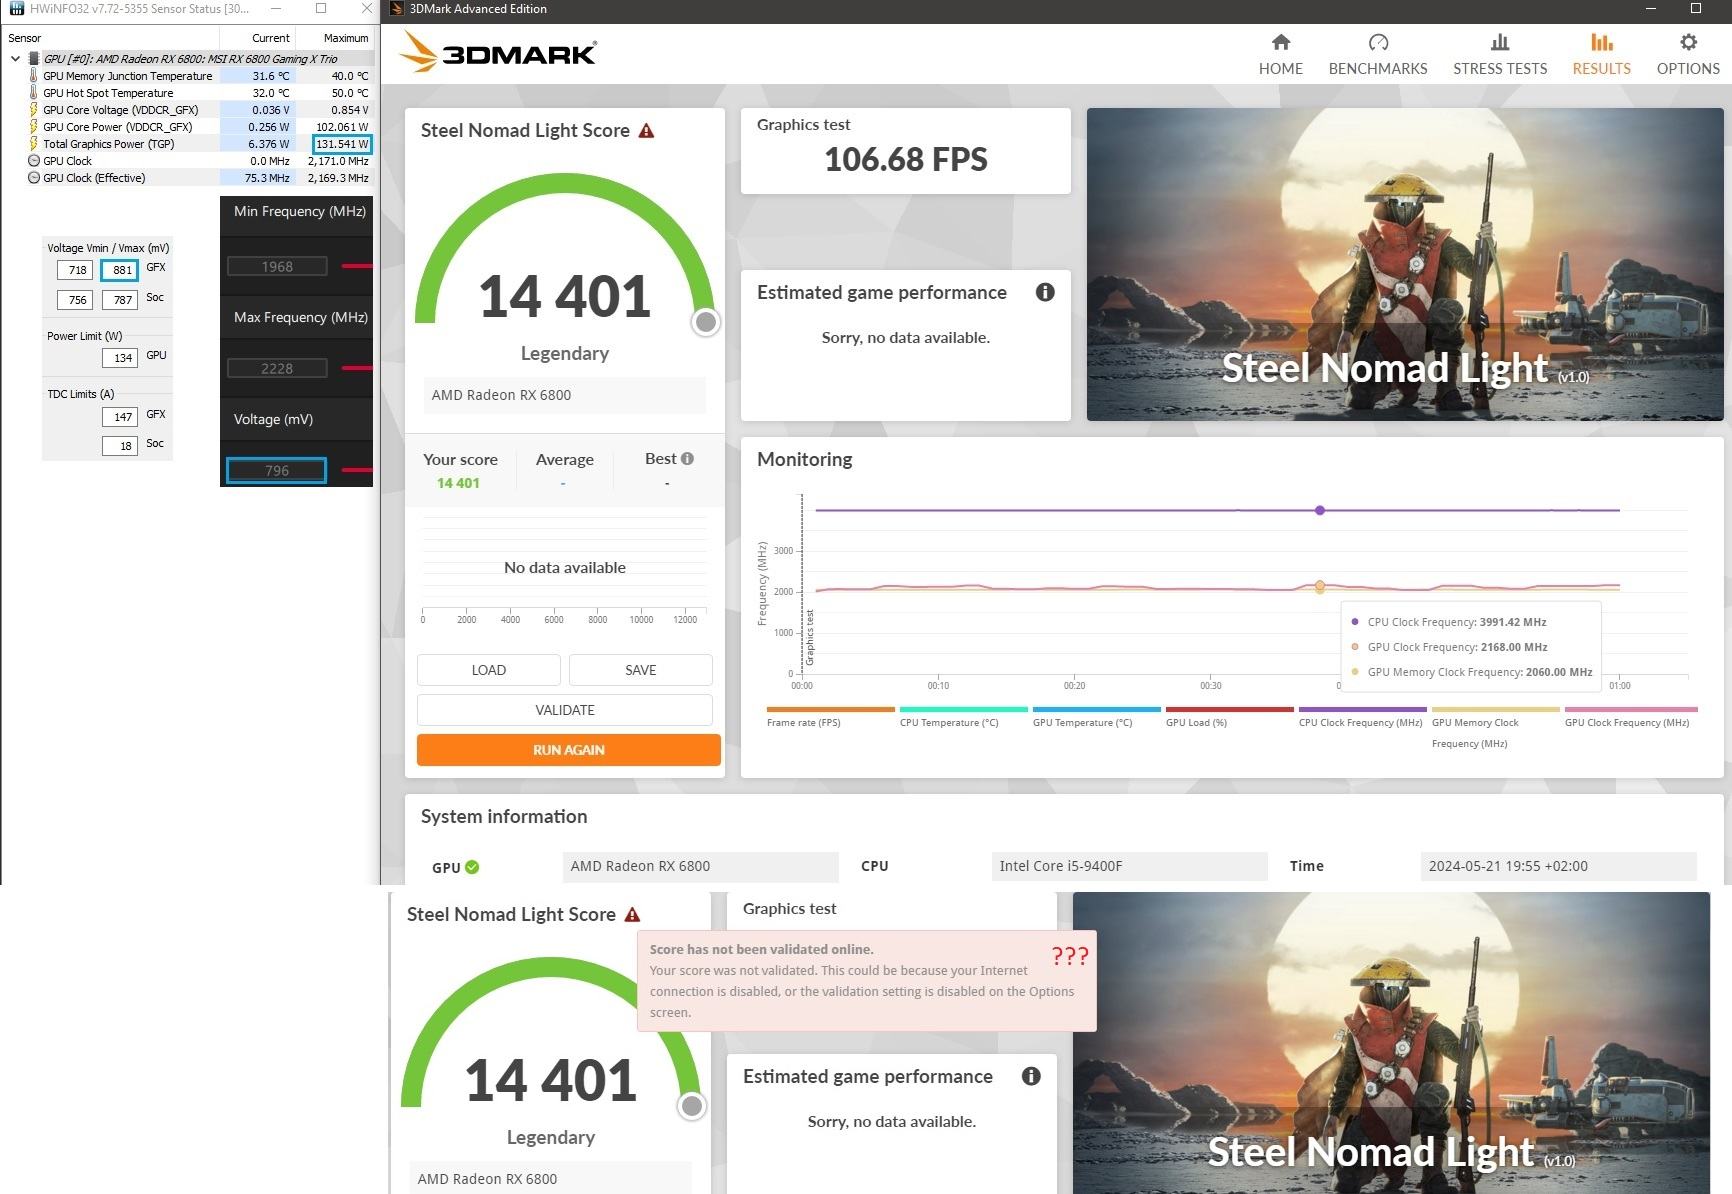Click the green check icon beside GPU in System information

(x=472, y=867)
